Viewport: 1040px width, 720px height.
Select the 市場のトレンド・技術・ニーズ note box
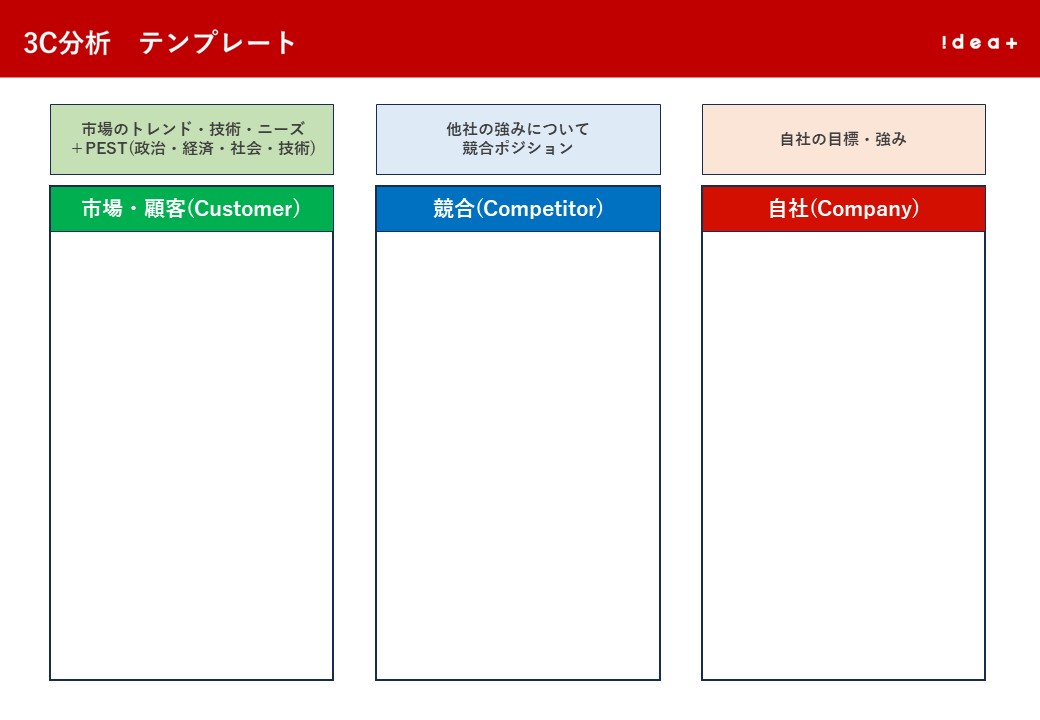pyautogui.click(x=190, y=139)
